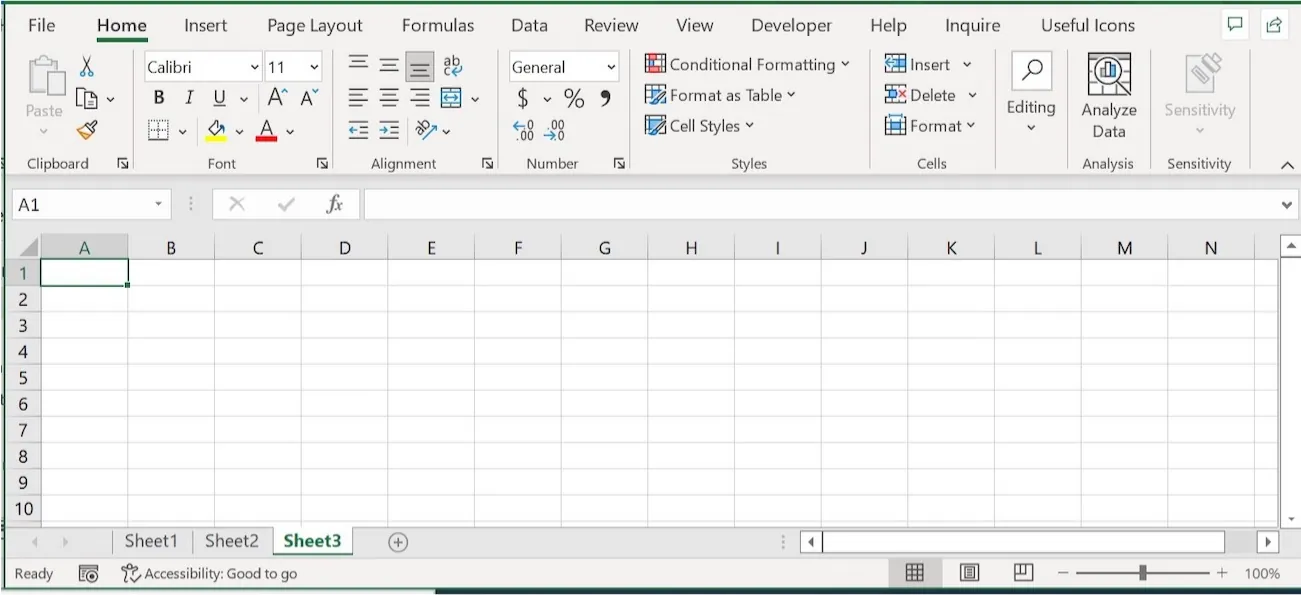
Task: Open the Developer tab
Action: pos(791,25)
